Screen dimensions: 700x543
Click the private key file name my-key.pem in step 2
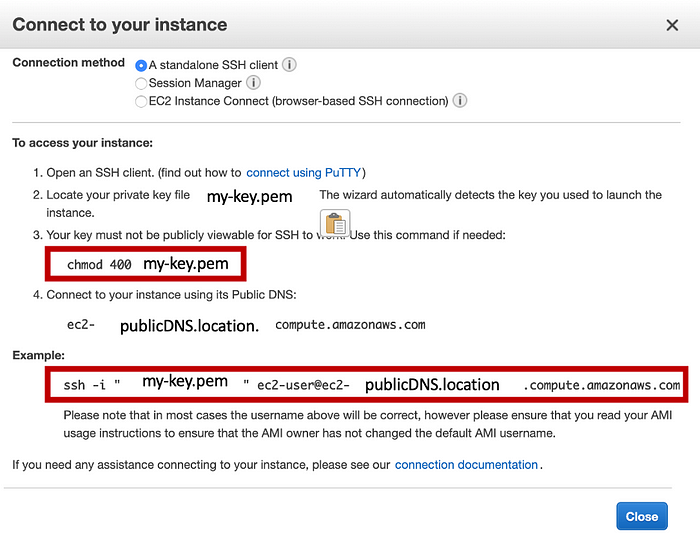[x=250, y=196]
